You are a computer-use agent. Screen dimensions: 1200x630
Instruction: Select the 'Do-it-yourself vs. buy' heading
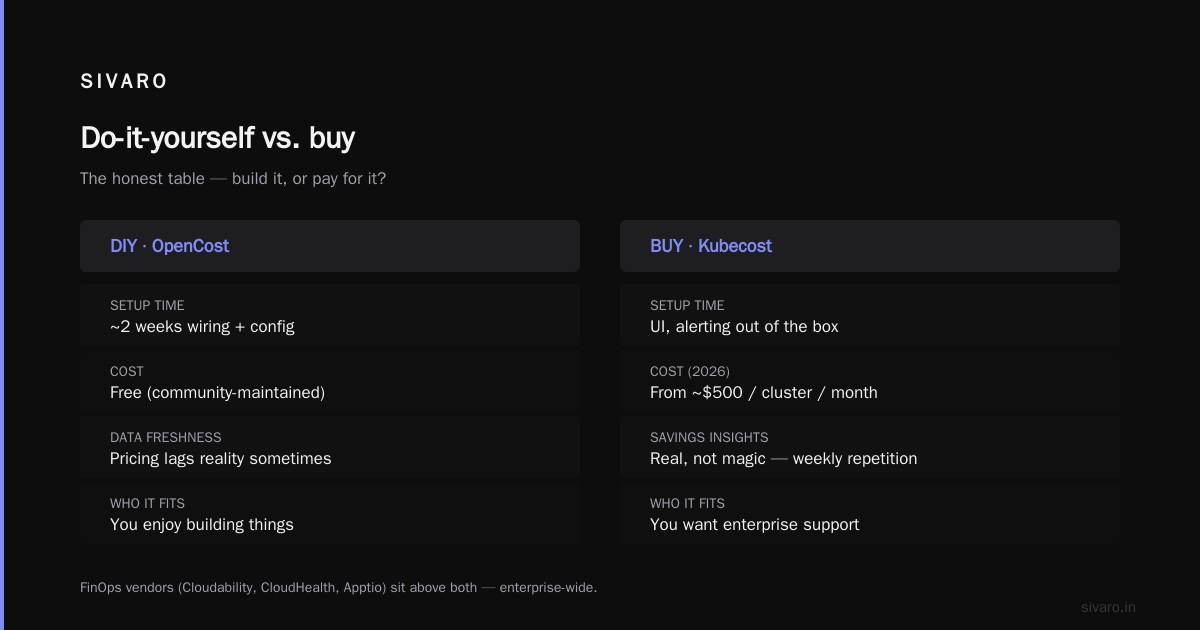218,137
